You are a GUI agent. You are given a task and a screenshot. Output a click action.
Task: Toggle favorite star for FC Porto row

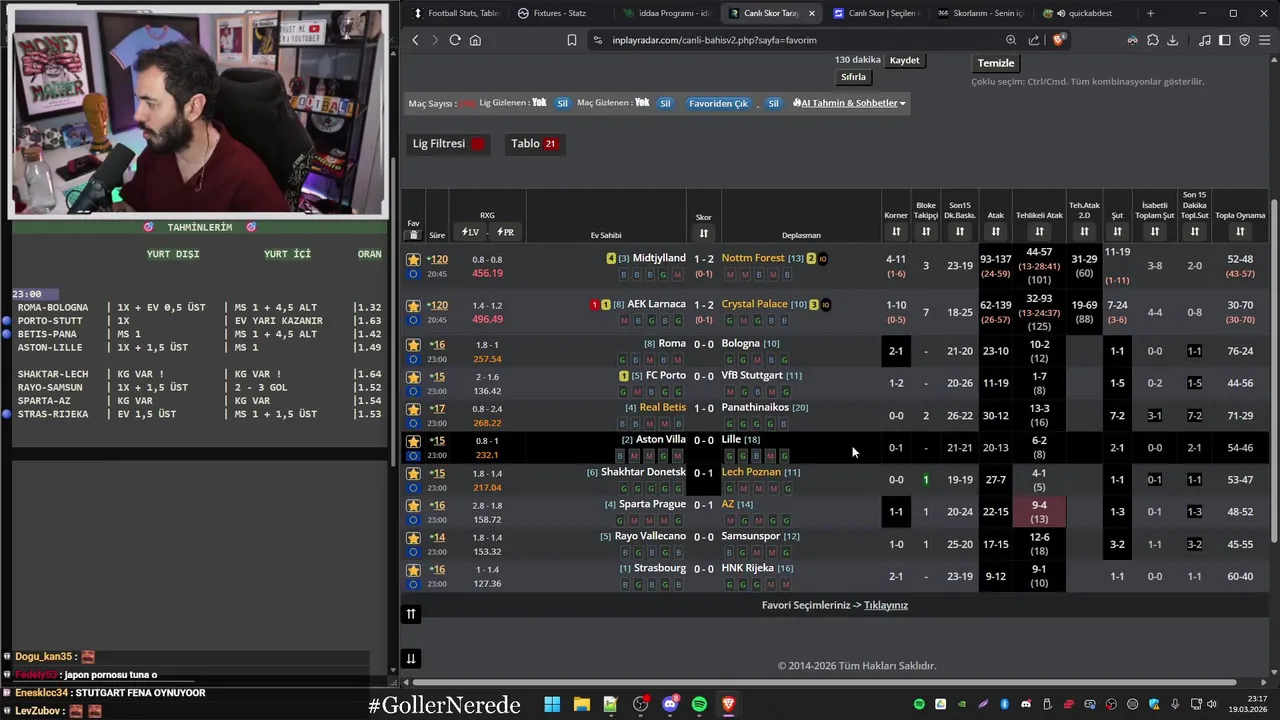pos(413,377)
